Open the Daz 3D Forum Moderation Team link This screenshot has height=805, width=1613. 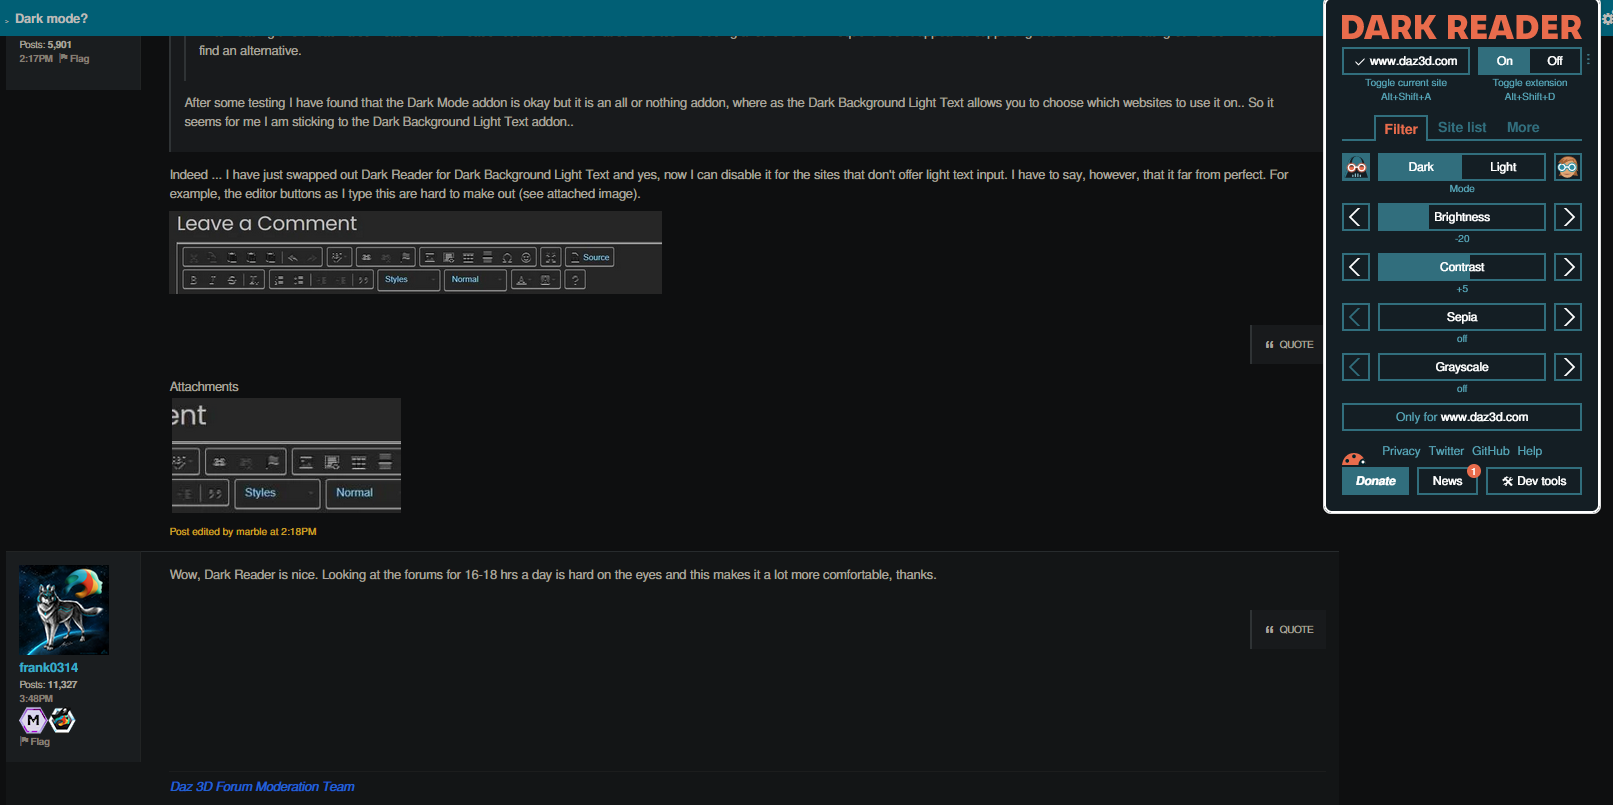tap(262, 787)
